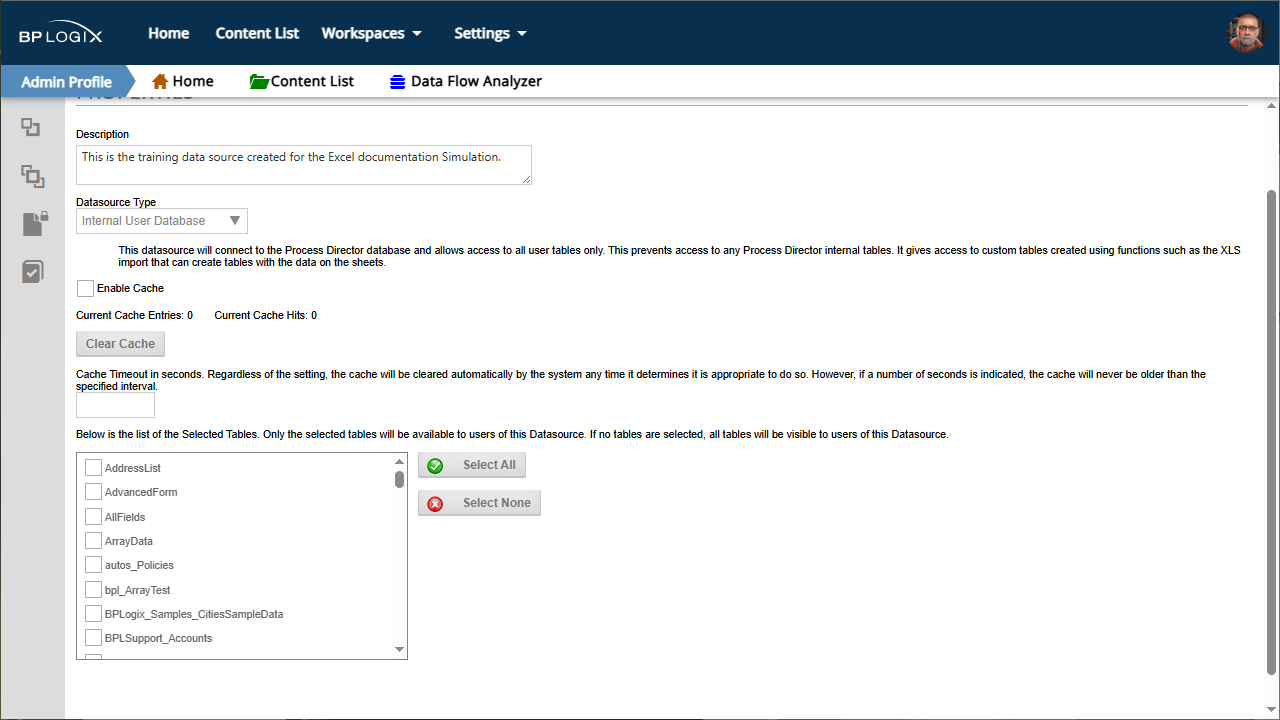This screenshot has width=1280, height=720.
Task: Check the AdvancedForm table checkbox
Action: pyautogui.click(x=93, y=491)
